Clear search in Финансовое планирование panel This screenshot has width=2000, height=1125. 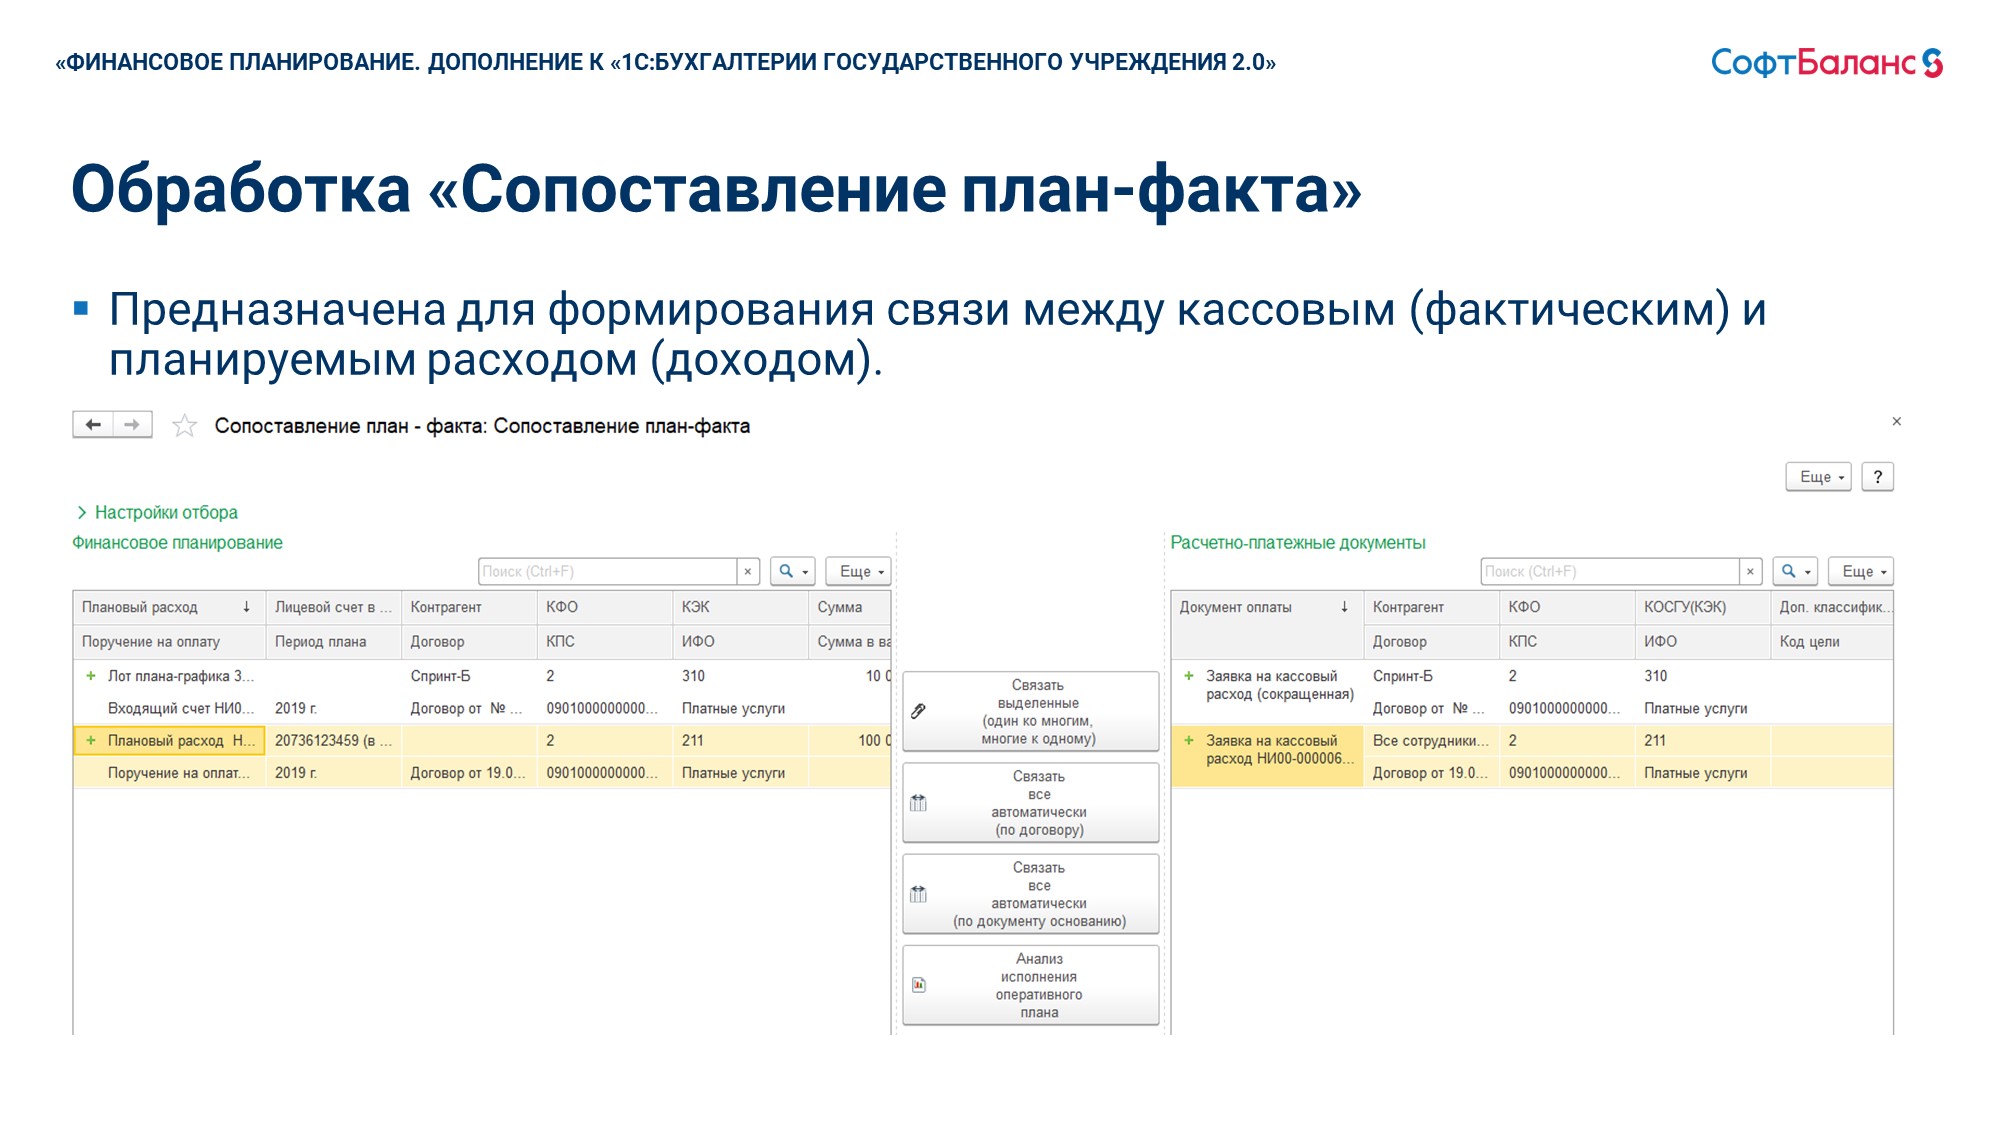(748, 571)
